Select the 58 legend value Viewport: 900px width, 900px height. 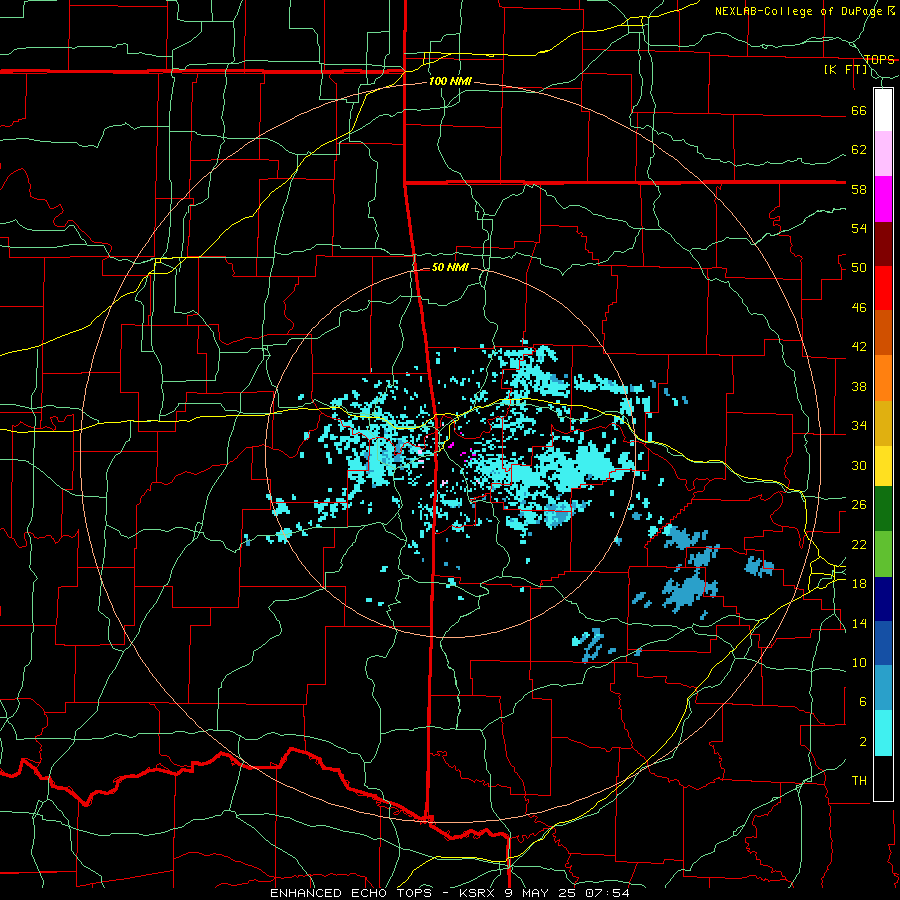coord(859,189)
